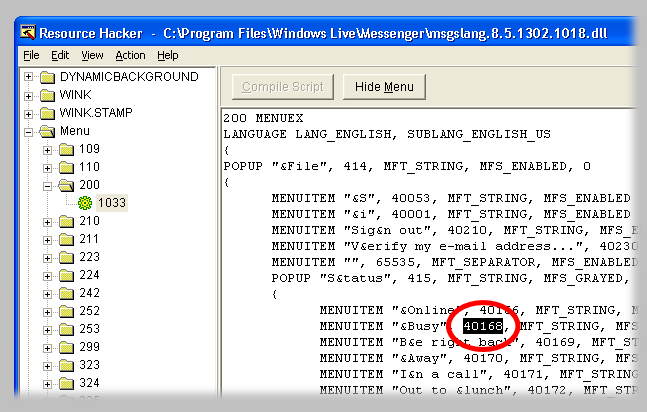647x412 pixels.
Task: Open the Action menu
Action: (130, 55)
